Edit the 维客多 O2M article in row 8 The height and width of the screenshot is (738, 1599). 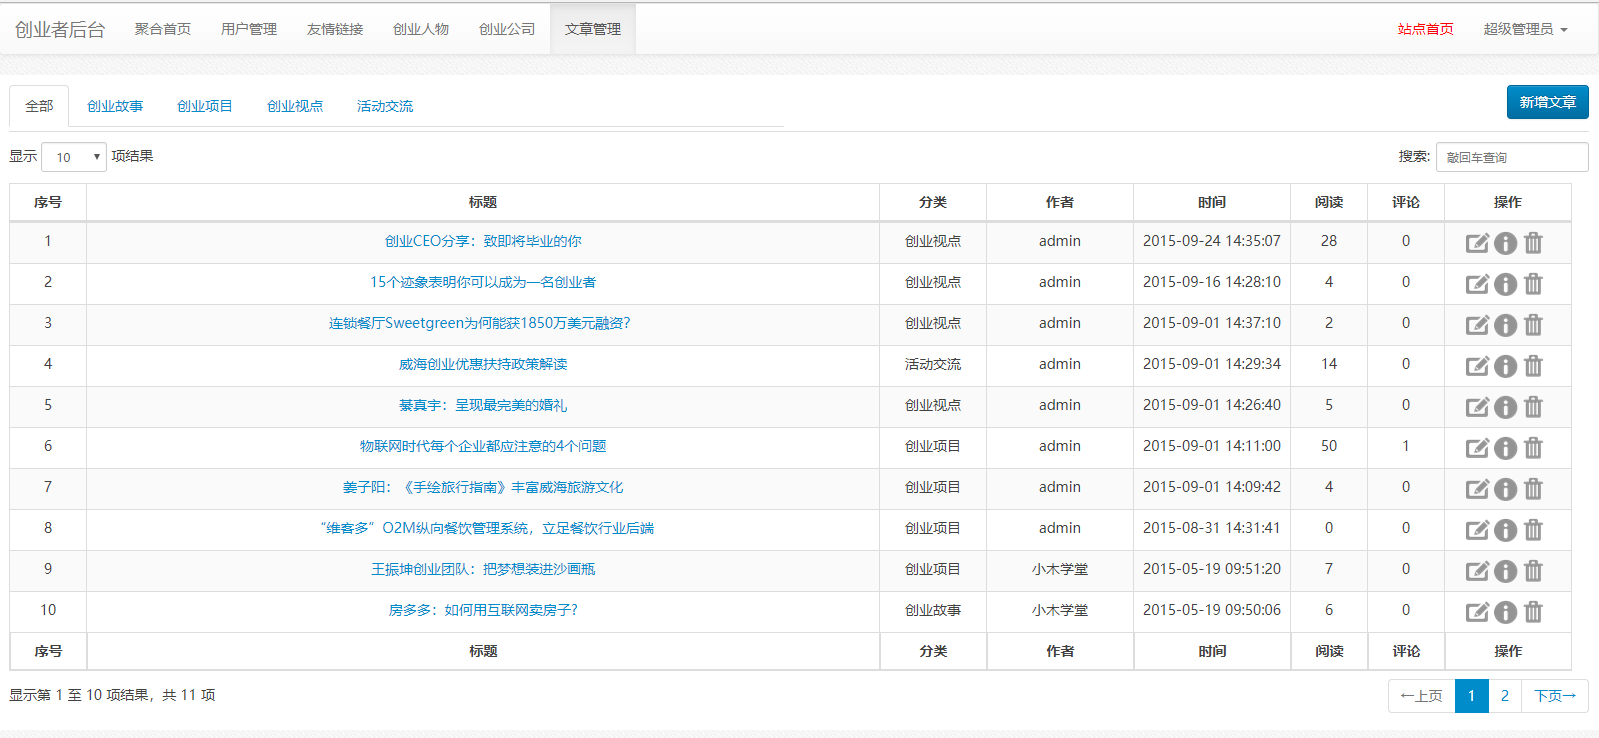tap(1477, 530)
